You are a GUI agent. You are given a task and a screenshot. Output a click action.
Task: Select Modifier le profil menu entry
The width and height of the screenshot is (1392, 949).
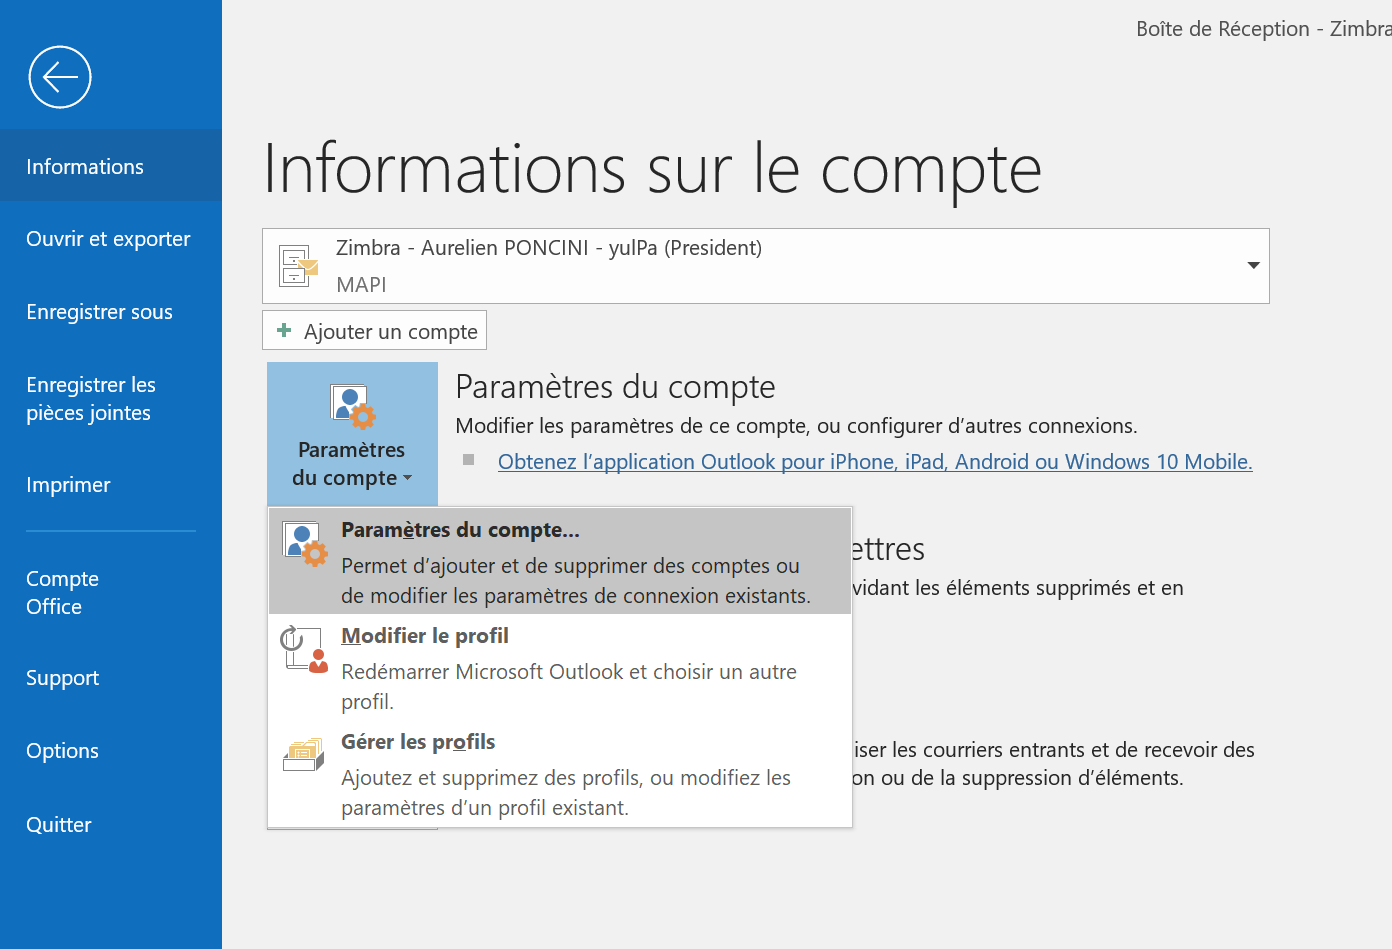(560, 667)
